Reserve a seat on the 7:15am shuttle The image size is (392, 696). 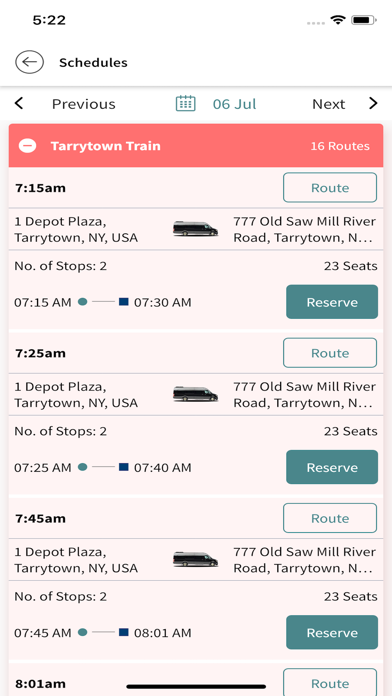pos(332,302)
